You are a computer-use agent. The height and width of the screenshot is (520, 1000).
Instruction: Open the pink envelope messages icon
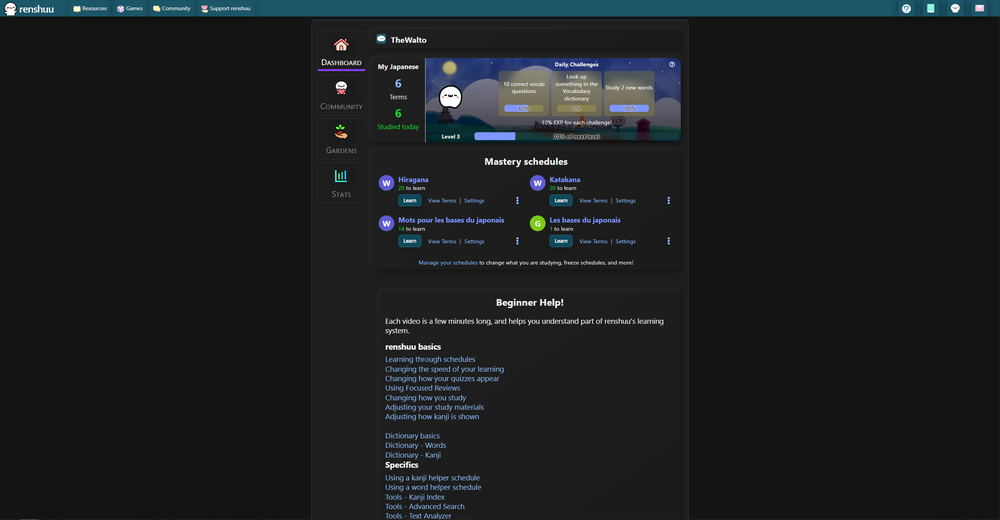(980, 8)
